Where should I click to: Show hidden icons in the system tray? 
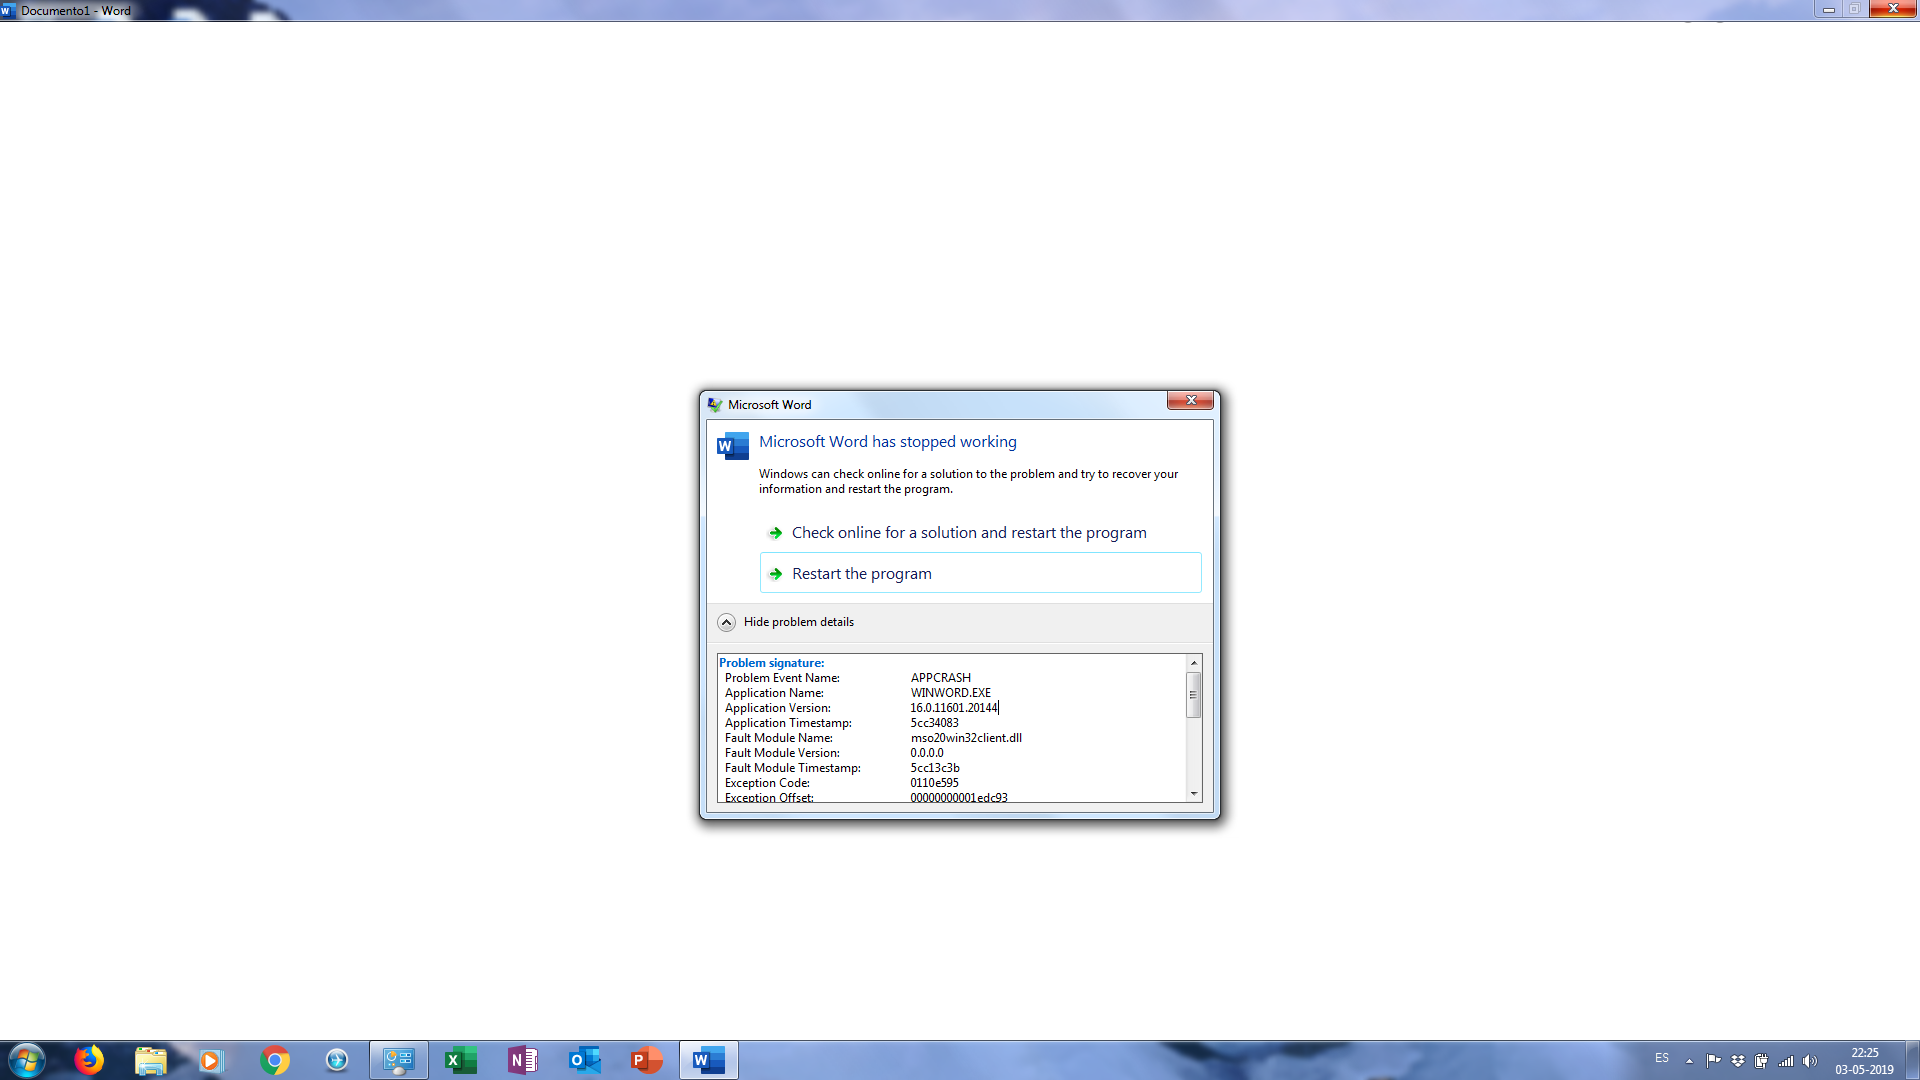[1690, 1060]
